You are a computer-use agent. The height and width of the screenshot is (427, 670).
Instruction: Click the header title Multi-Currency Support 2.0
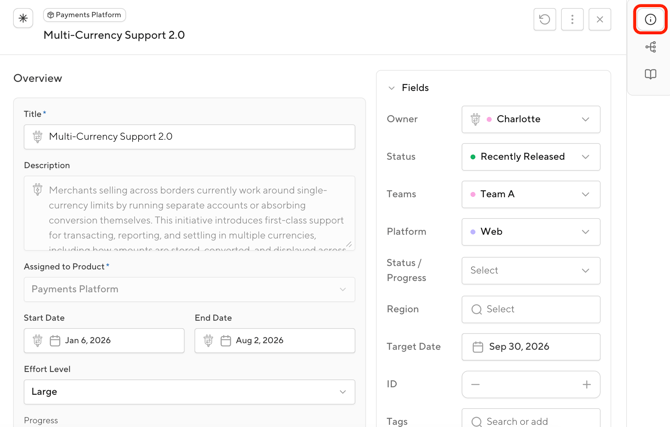114,35
